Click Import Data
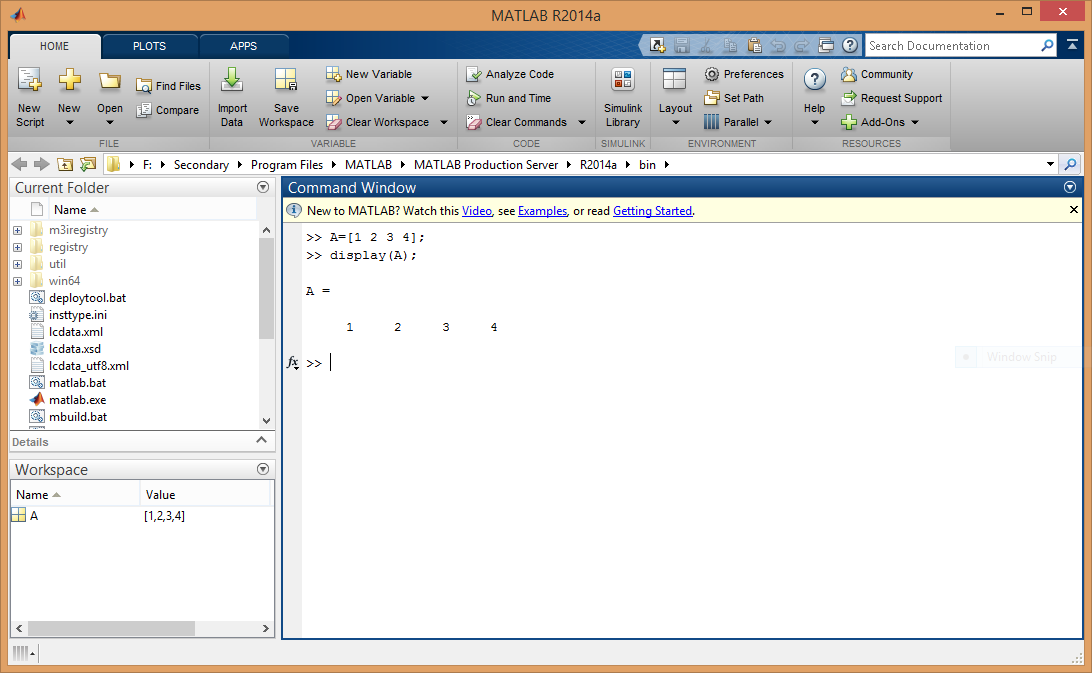1092x673 pixels. click(x=232, y=98)
